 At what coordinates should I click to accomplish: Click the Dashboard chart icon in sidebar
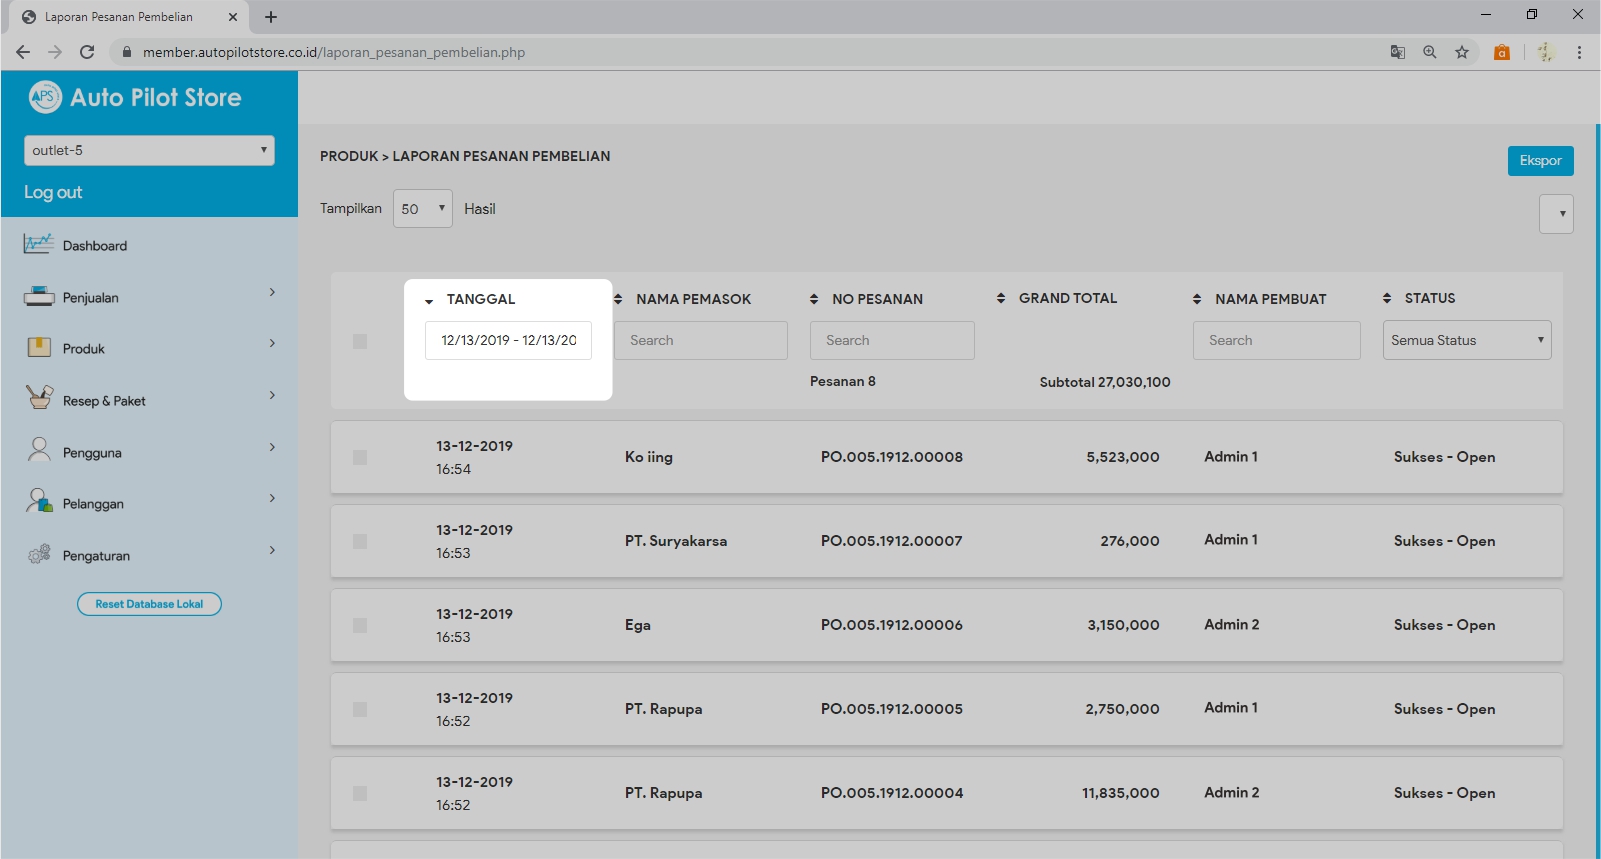click(39, 244)
